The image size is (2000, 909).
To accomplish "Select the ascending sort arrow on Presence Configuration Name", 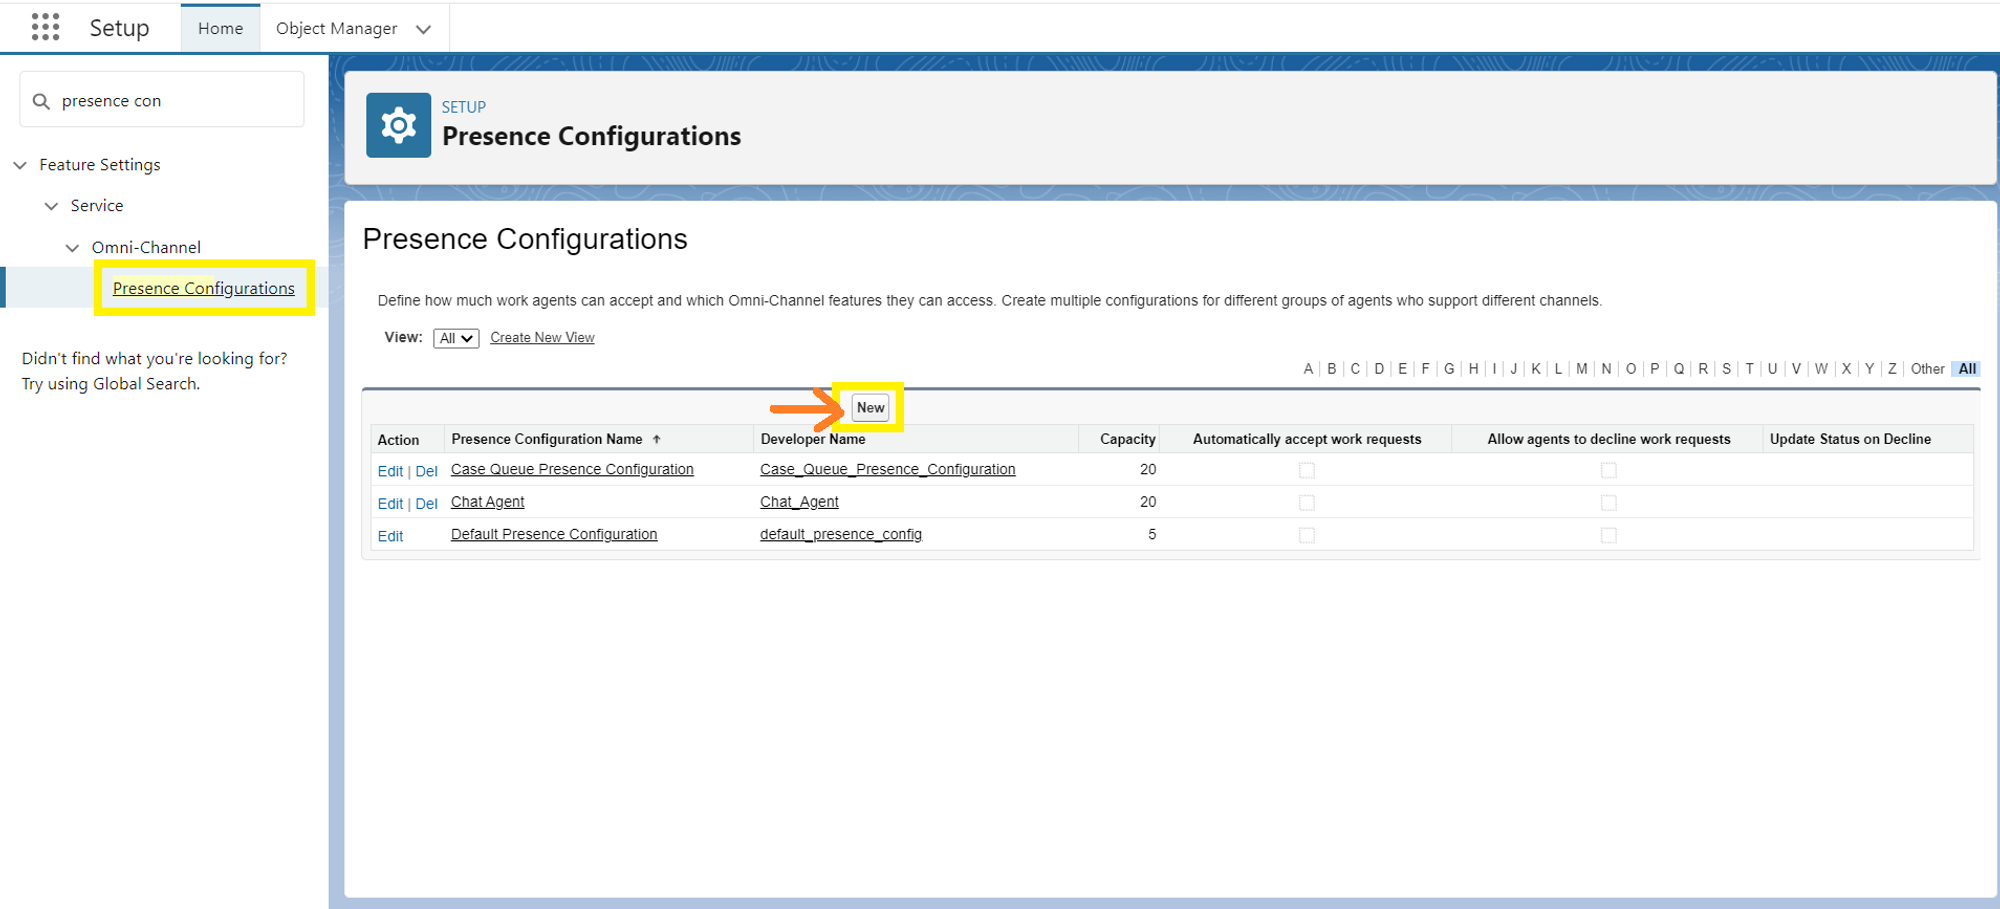I will (658, 438).
